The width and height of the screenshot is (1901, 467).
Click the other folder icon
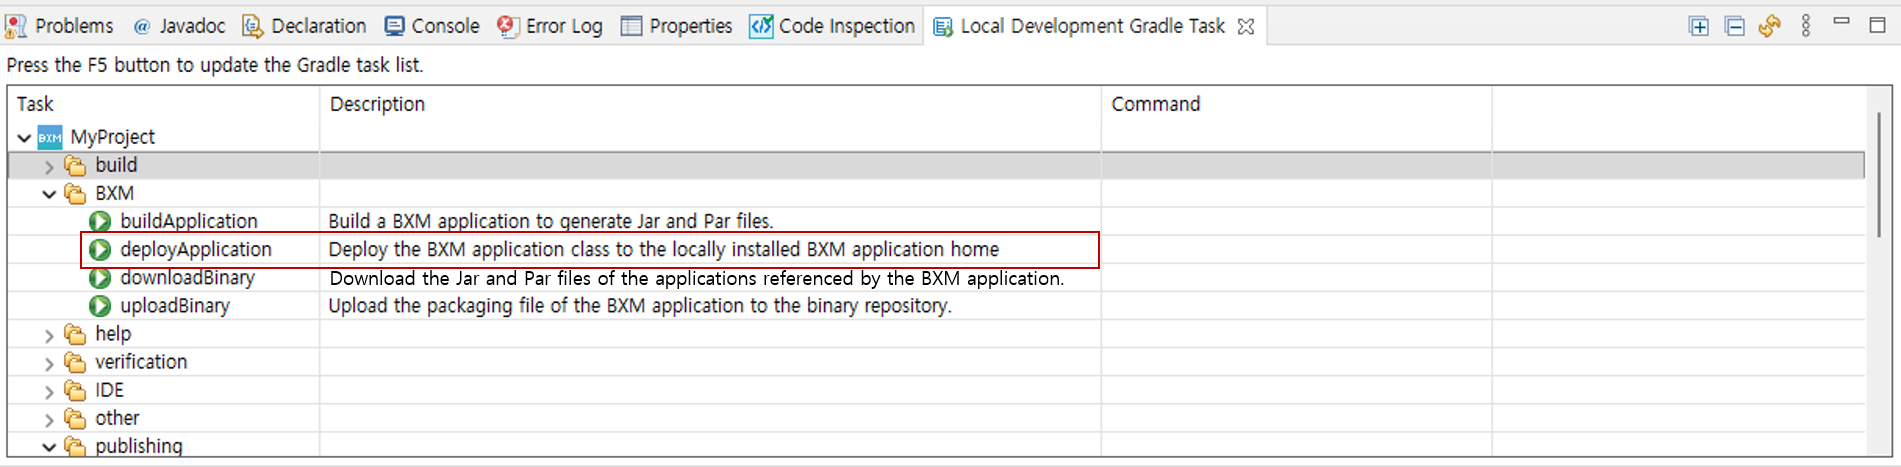[x=75, y=418]
